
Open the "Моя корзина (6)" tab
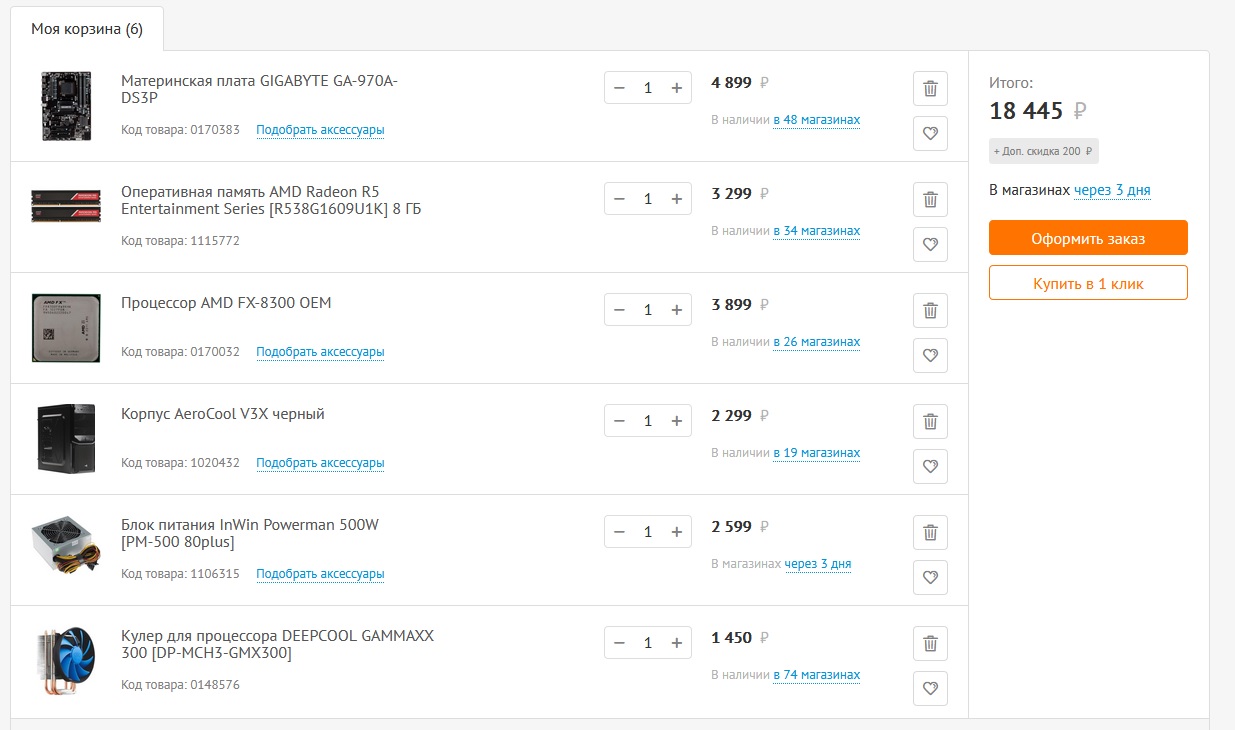pyautogui.click(x=87, y=28)
